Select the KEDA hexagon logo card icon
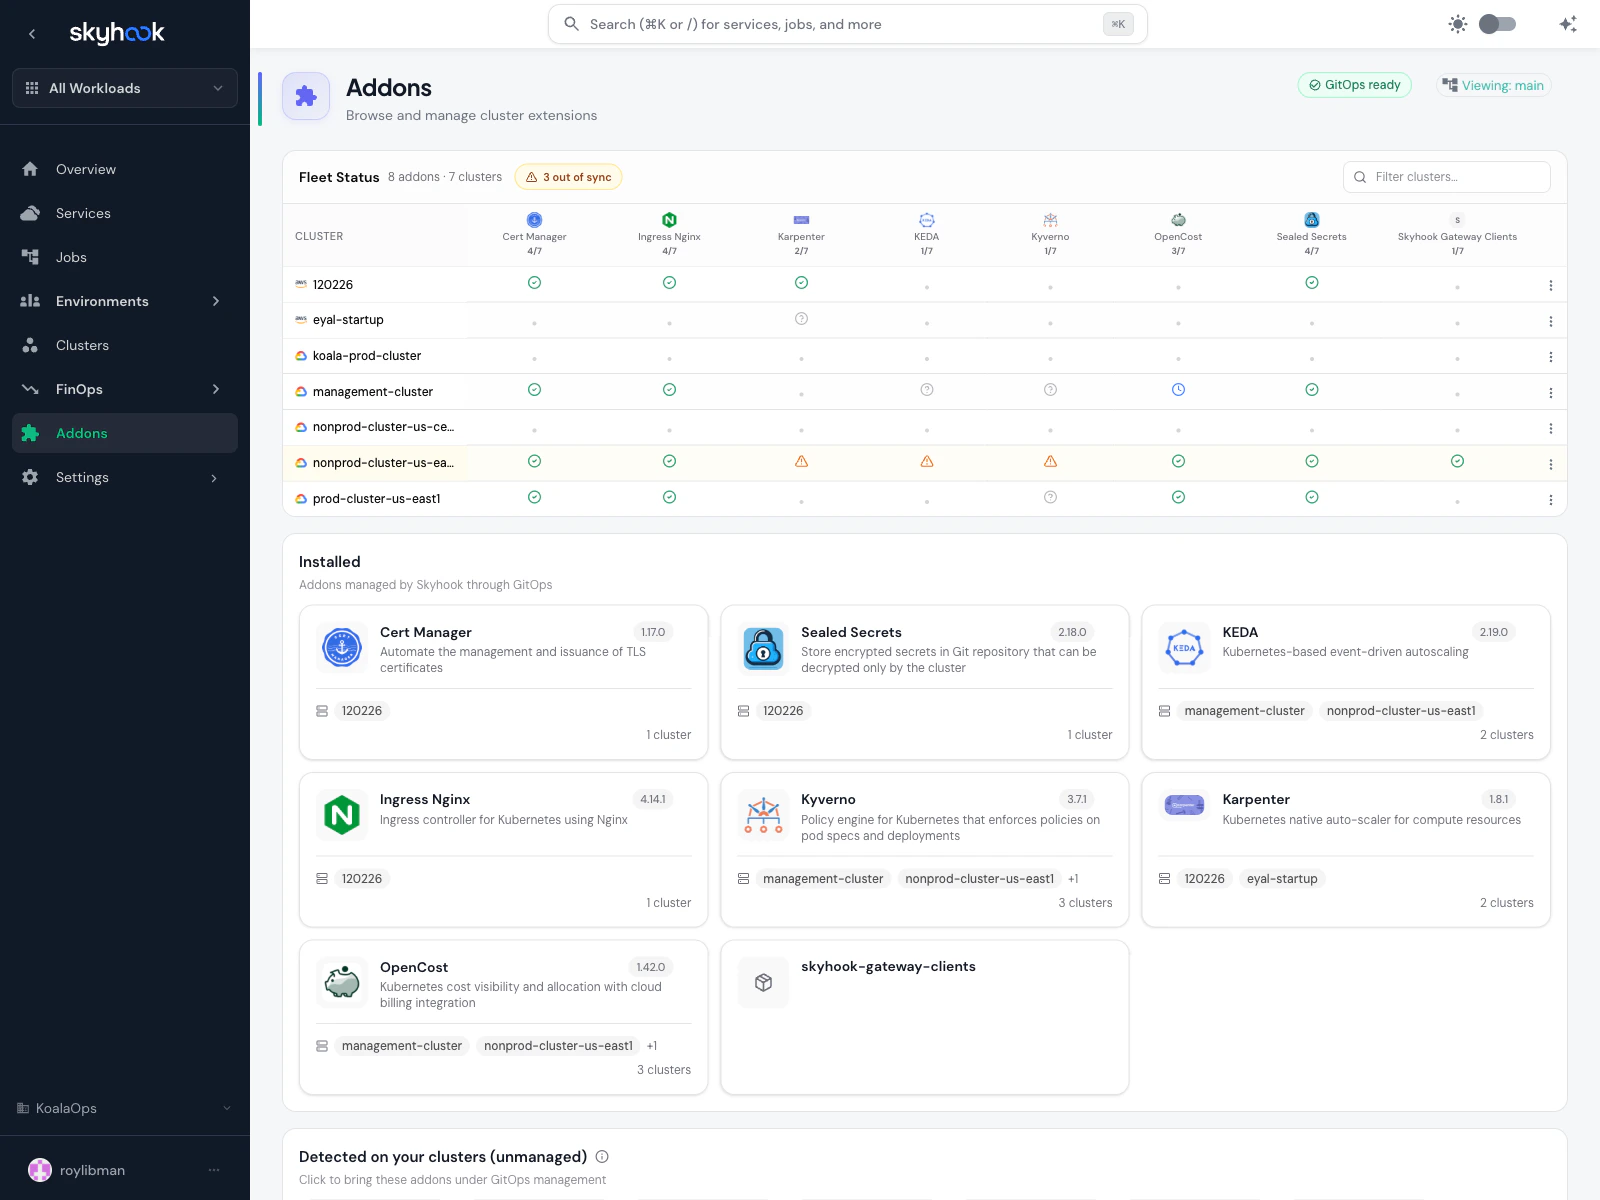Viewport: 1600px width, 1200px height. 1184,647
